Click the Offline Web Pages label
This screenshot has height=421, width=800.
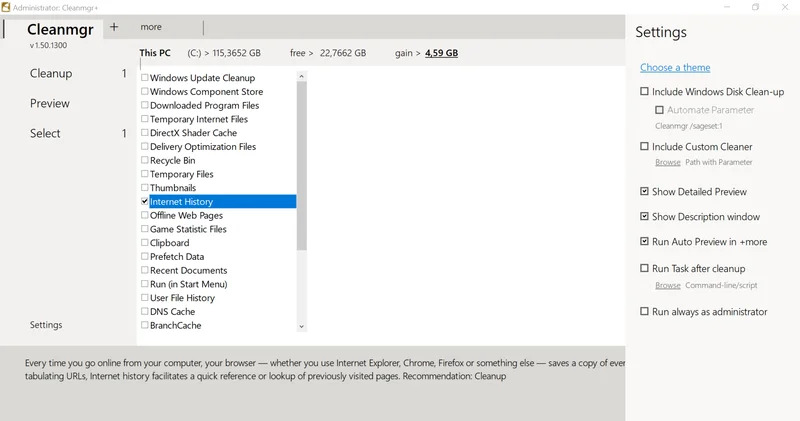pos(186,215)
